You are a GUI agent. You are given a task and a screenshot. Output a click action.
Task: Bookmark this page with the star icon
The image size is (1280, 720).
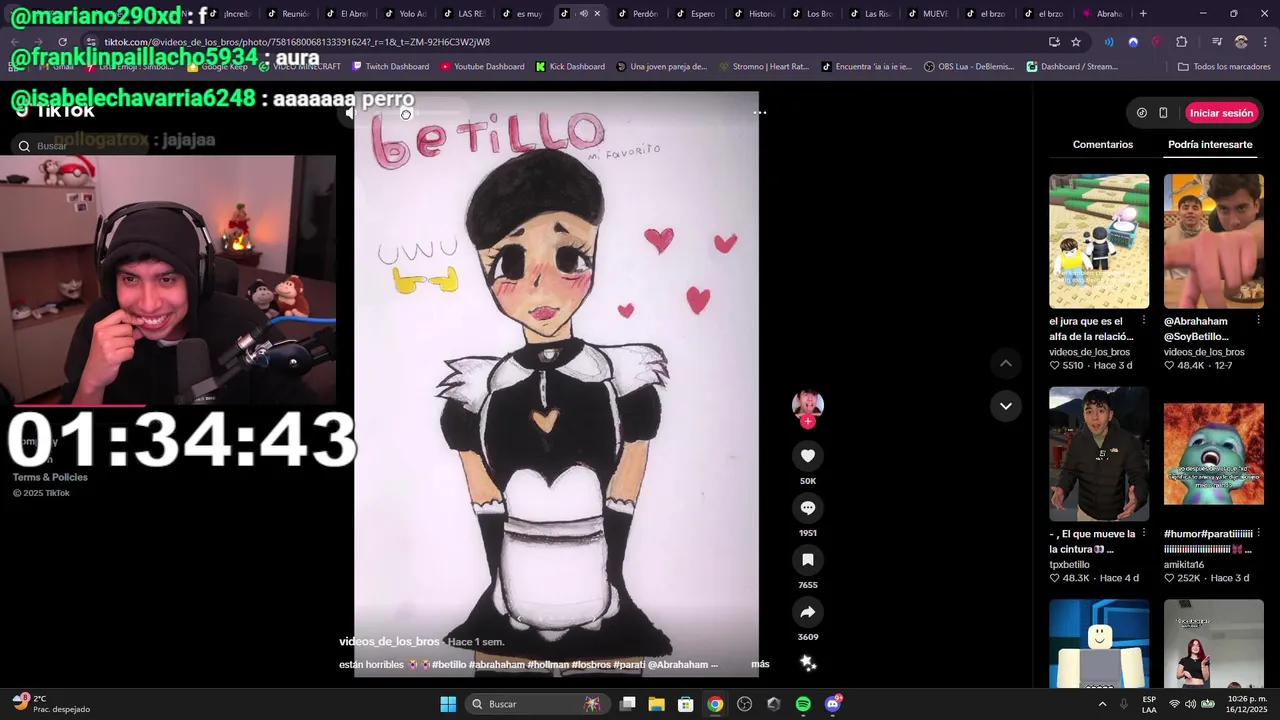click(1076, 42)
